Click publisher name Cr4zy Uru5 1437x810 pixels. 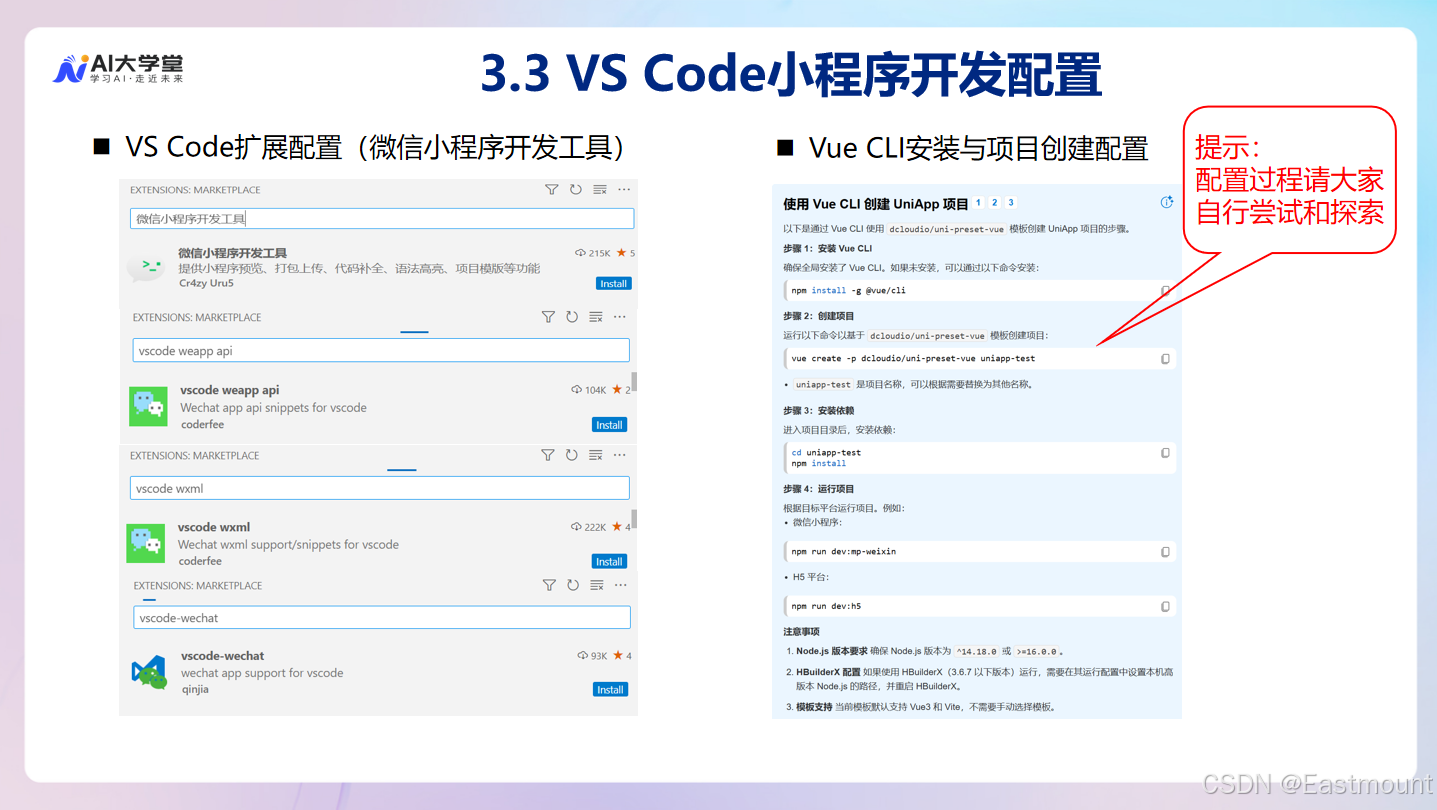206,283
